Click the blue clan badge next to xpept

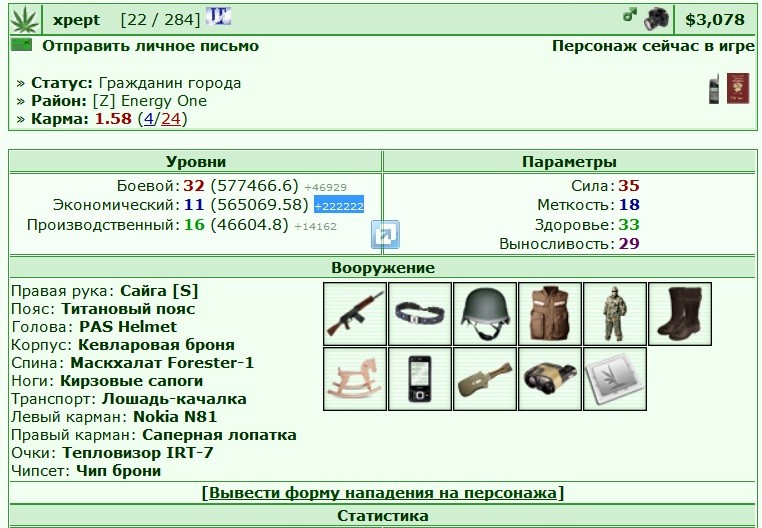click(x=218, y=17)
